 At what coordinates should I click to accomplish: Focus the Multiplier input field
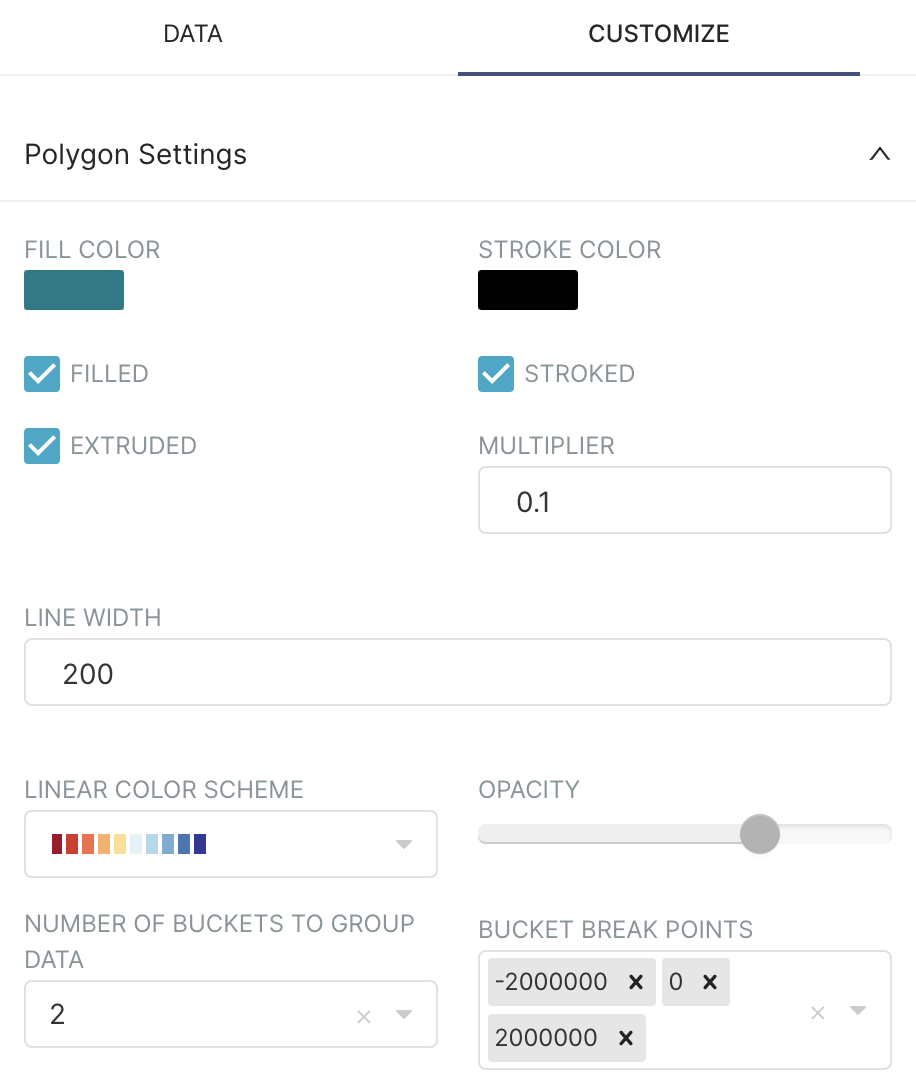(x=684, y=501)
